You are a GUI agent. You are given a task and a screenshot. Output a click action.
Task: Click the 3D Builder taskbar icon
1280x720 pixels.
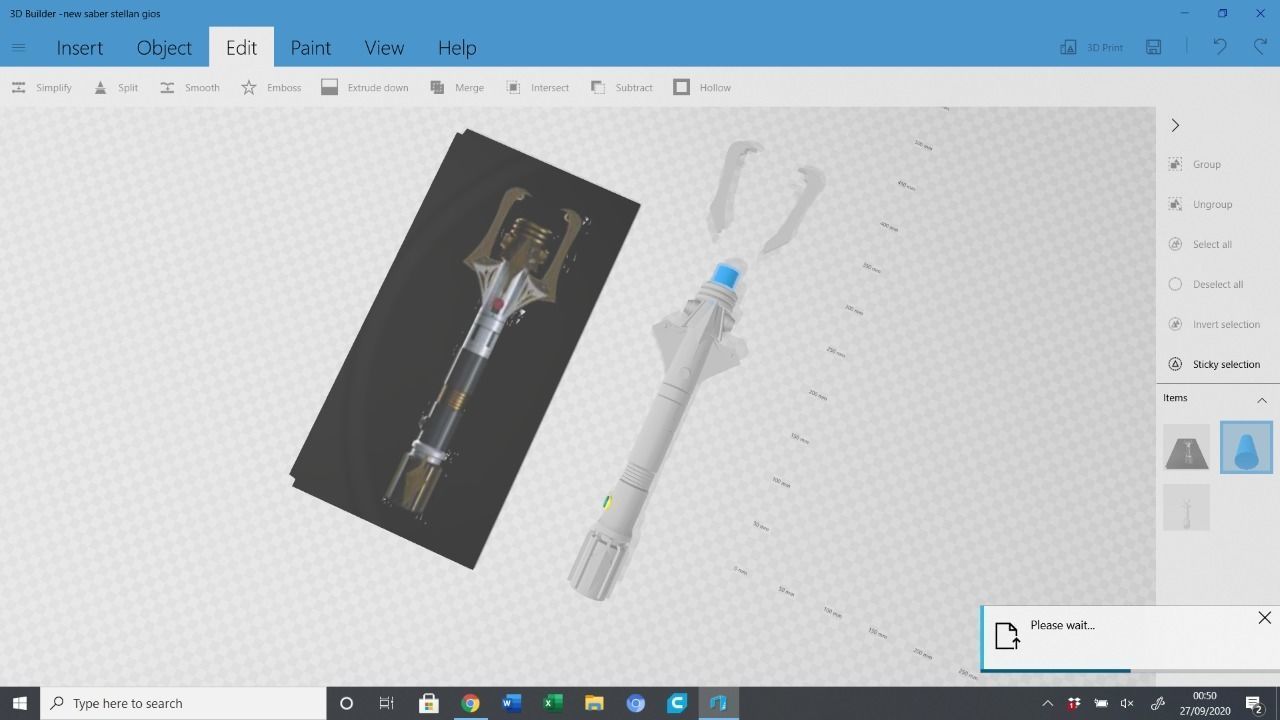[x=718, y=703]
